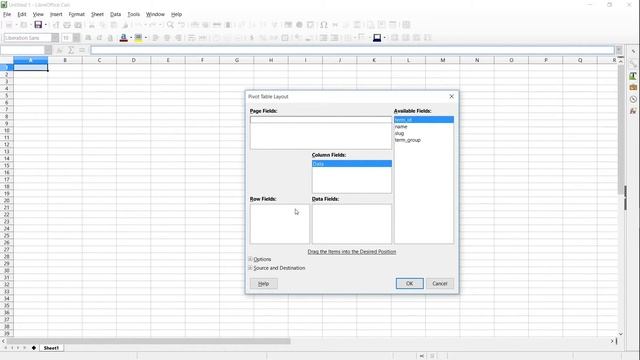
Task: Open the highlighting color dropdown arrow
Action: coord(146,38)
